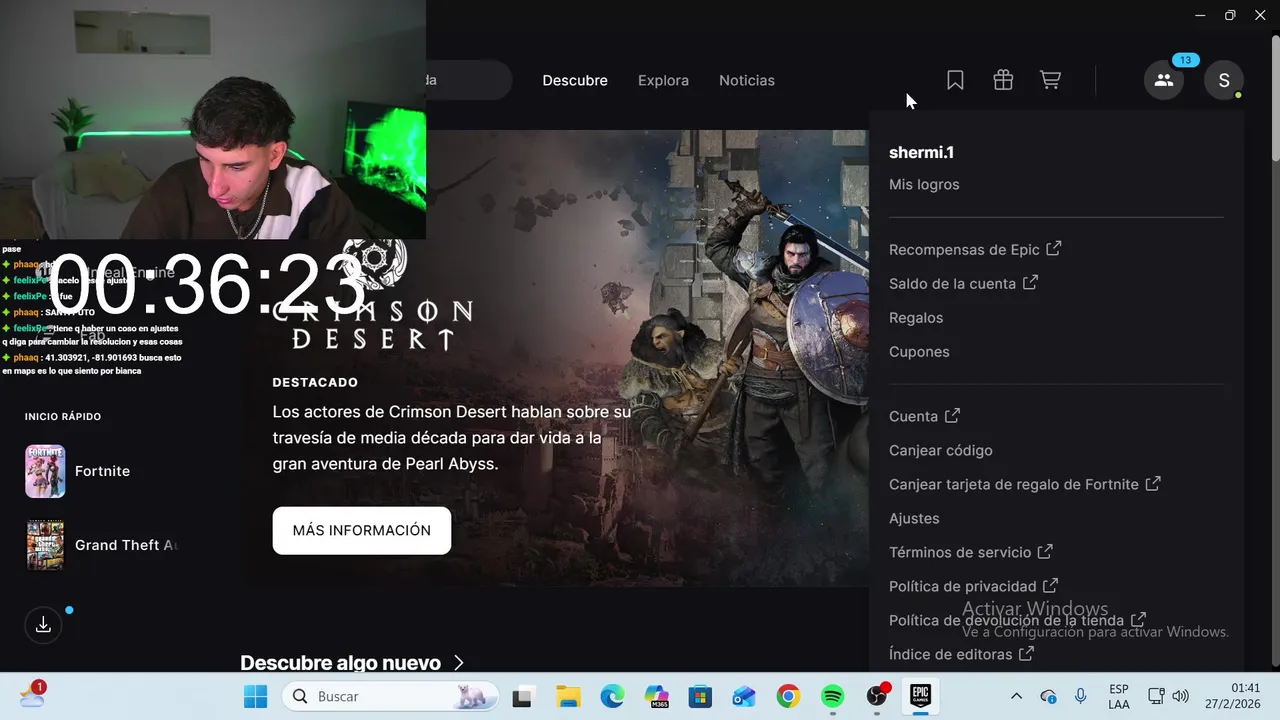Click the taskbar Buscar search box
Image resolution: width=1280 pixels, height=720 pixels.
point(390,696)
